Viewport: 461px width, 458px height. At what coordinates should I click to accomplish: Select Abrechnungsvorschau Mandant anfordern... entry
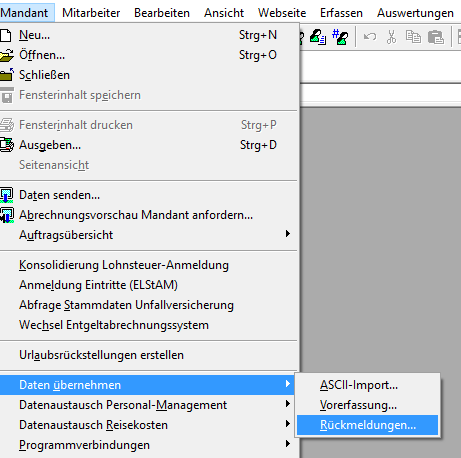click(x=148, y=215)
